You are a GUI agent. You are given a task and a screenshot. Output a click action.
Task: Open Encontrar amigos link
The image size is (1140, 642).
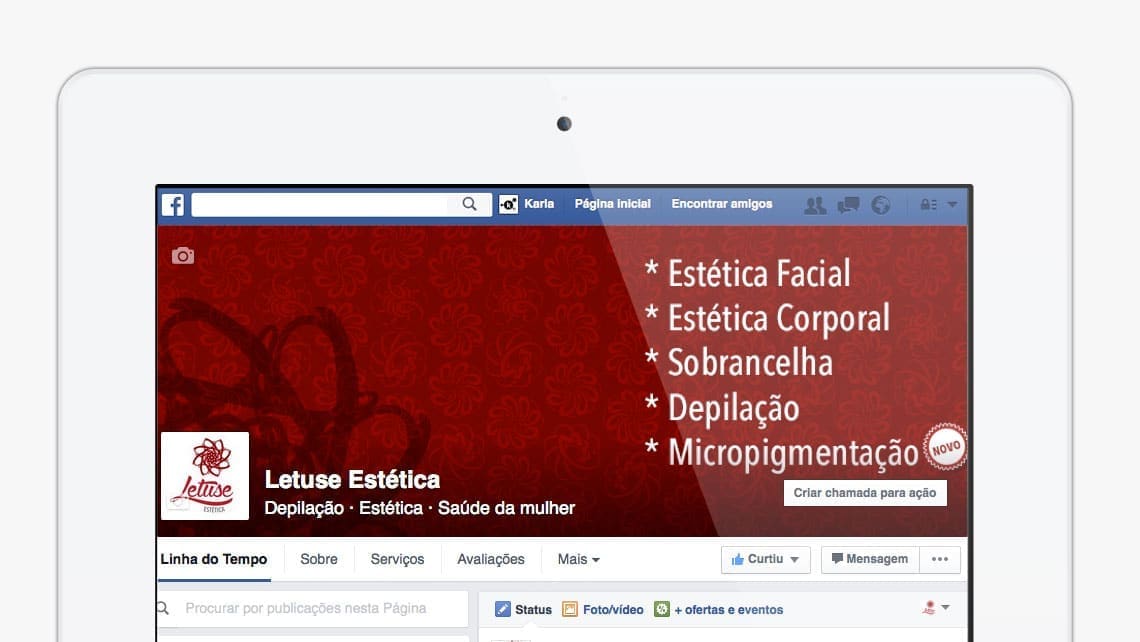point(721,204)
